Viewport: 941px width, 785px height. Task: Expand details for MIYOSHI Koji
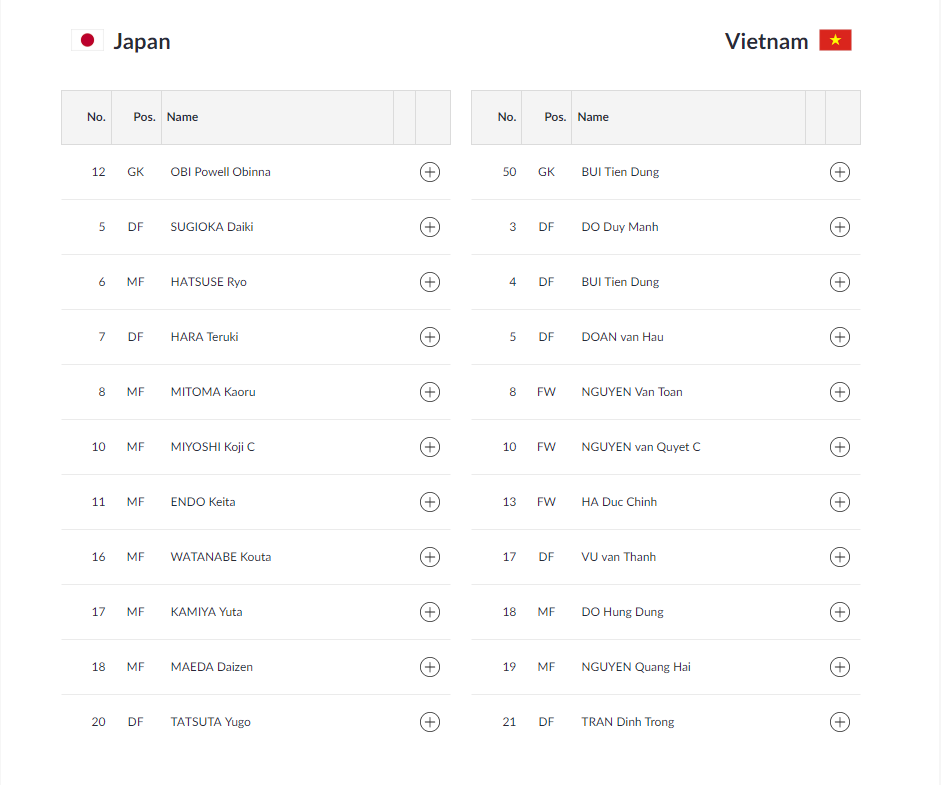pos(429,447)
